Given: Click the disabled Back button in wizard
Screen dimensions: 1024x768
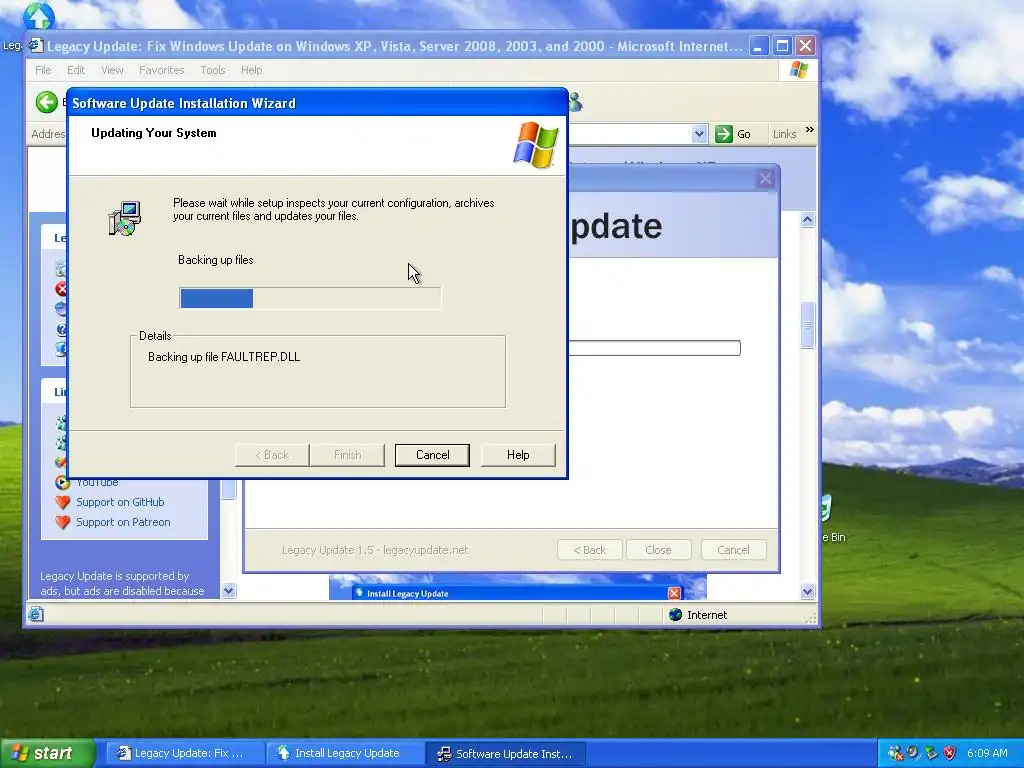Looking at the screenshot, I should (272, 455).
